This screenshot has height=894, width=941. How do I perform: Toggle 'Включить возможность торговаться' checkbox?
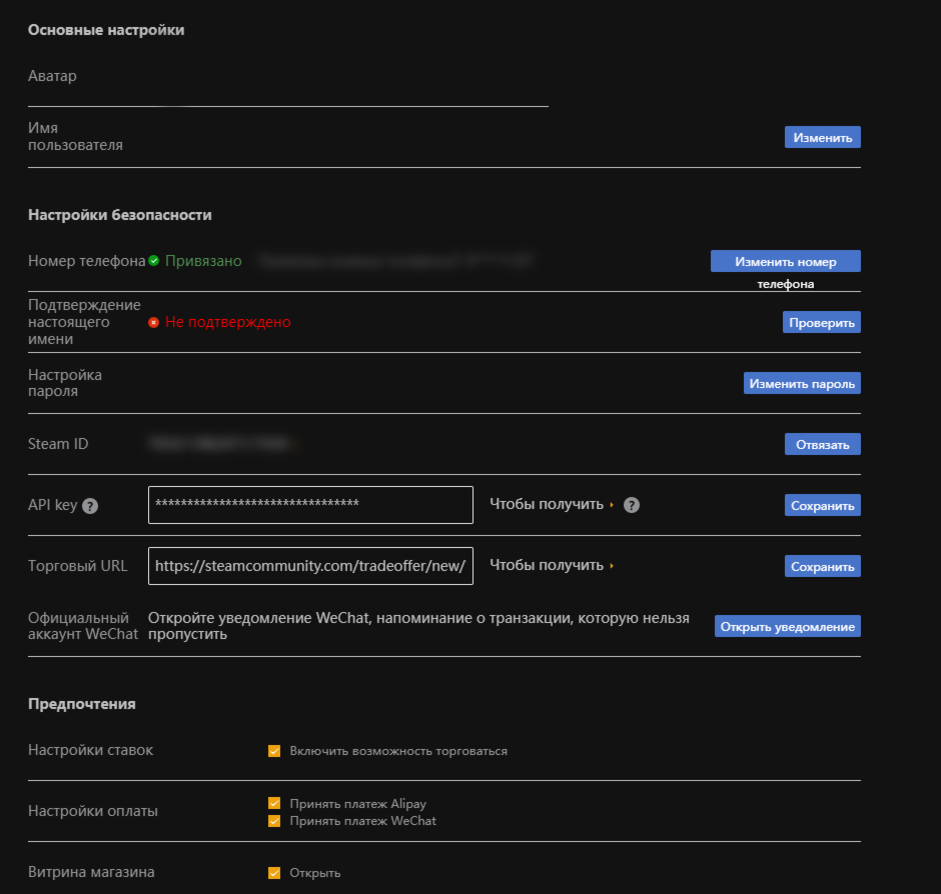coord(274,751)
